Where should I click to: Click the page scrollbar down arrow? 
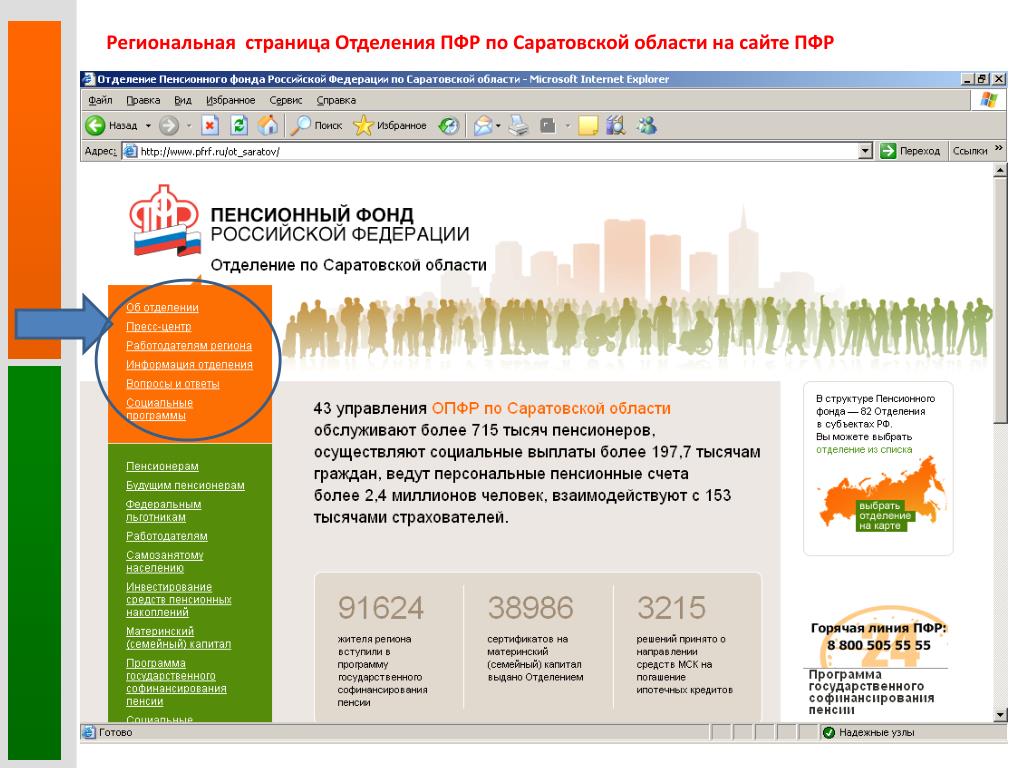pos(1000,715)
